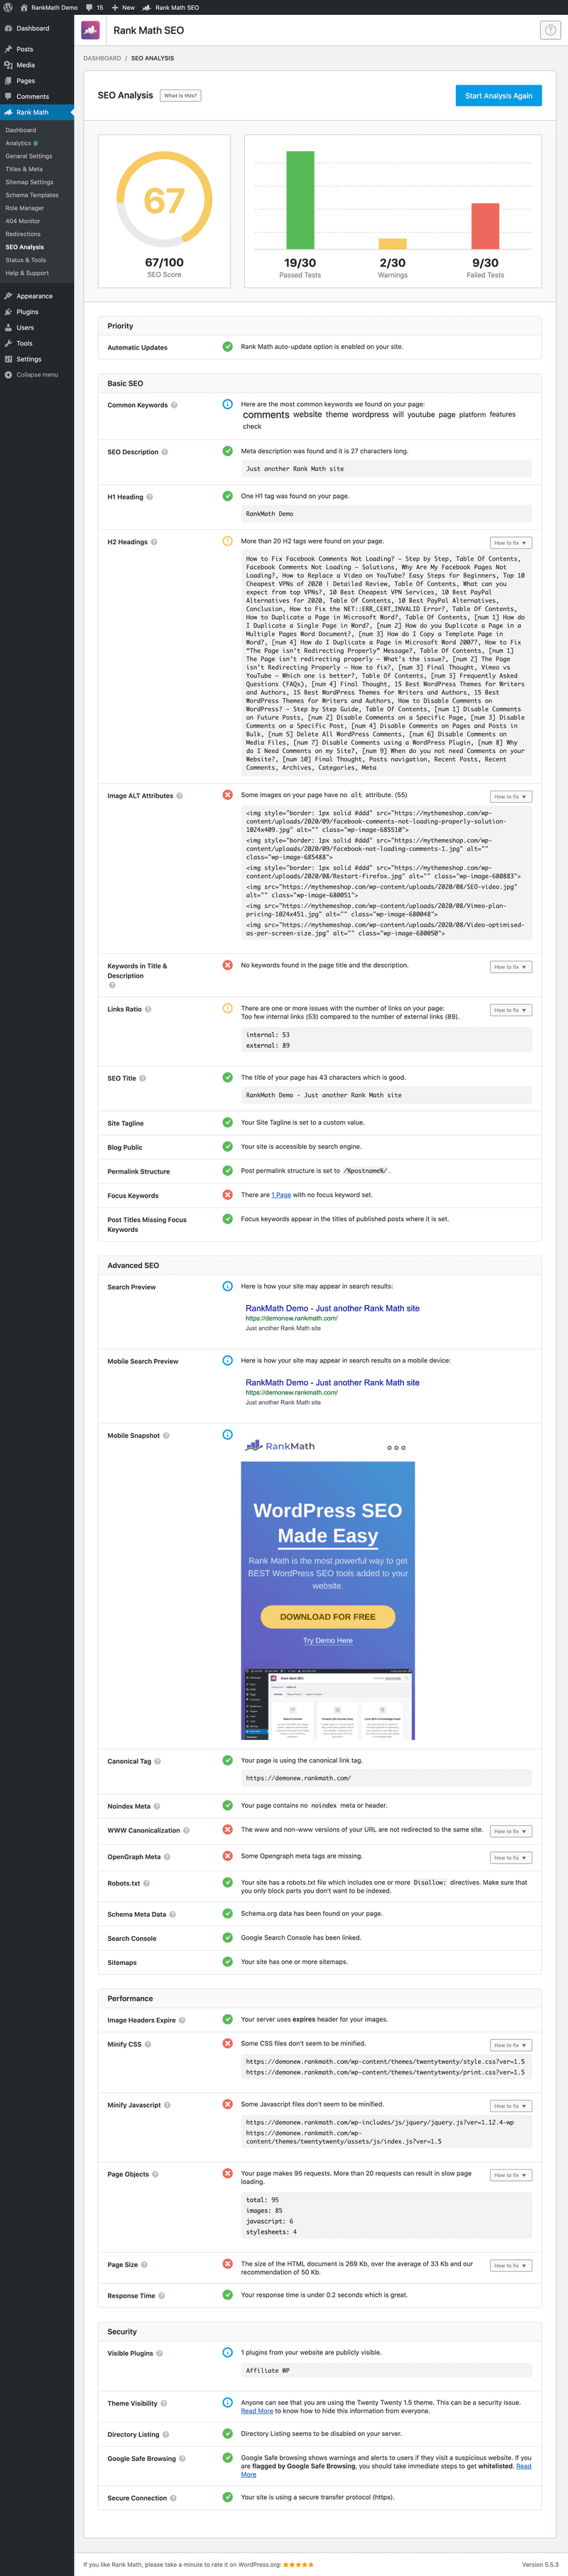Expand How to fix for H2 Headings
The image size is (568, 2576).
pos(511,543)
